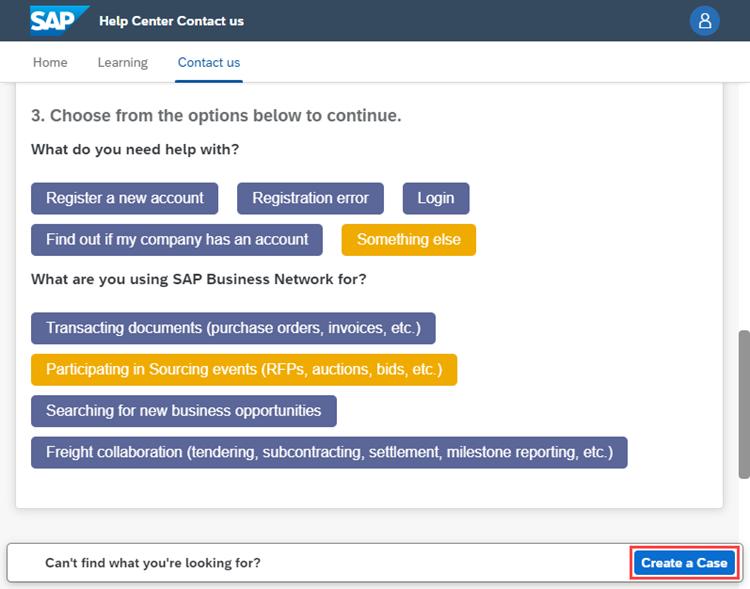Pick the Login help option
Image resolution: width=750 pixels, height=589 pixels.
[435, 198]
